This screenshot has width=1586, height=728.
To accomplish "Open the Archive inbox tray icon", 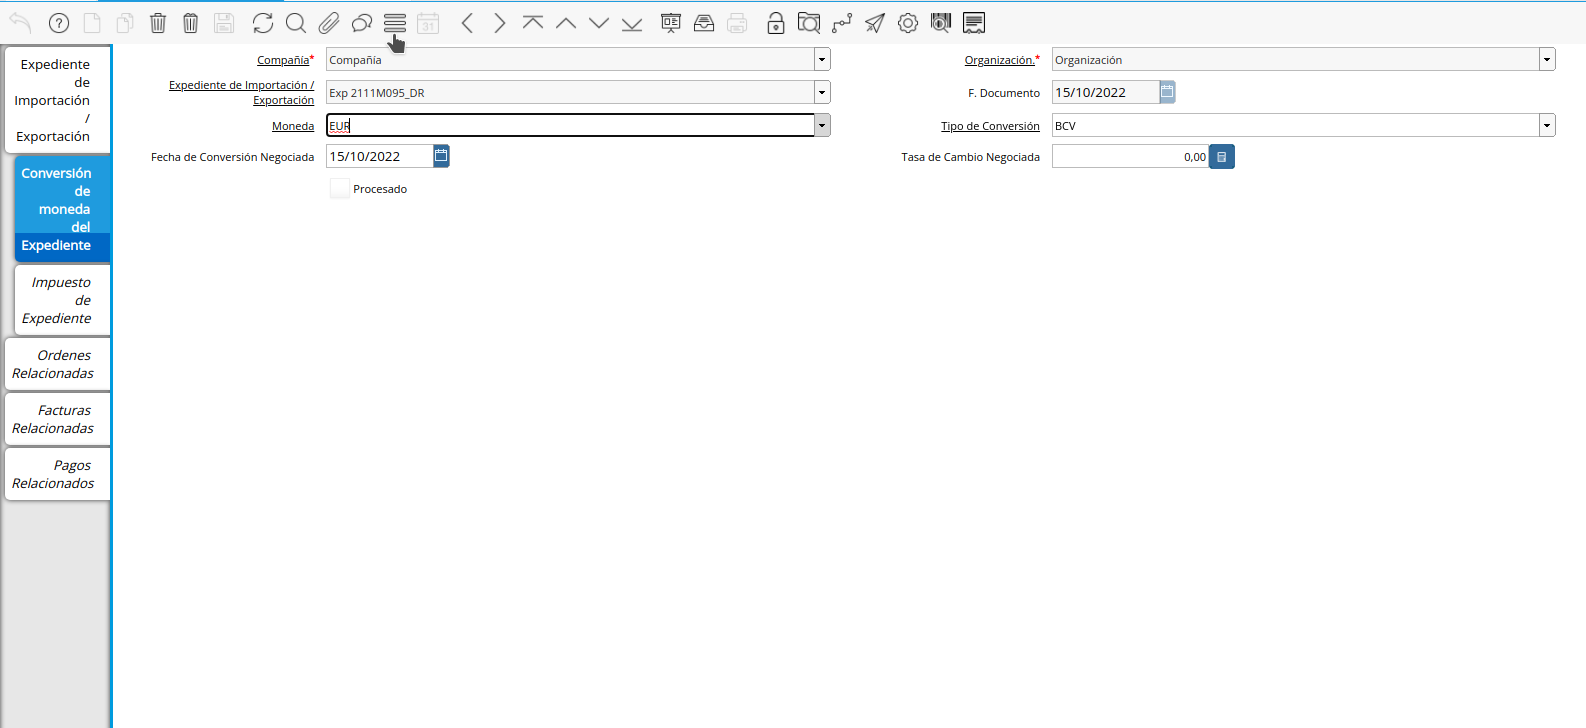I will (x=704, y=23).
